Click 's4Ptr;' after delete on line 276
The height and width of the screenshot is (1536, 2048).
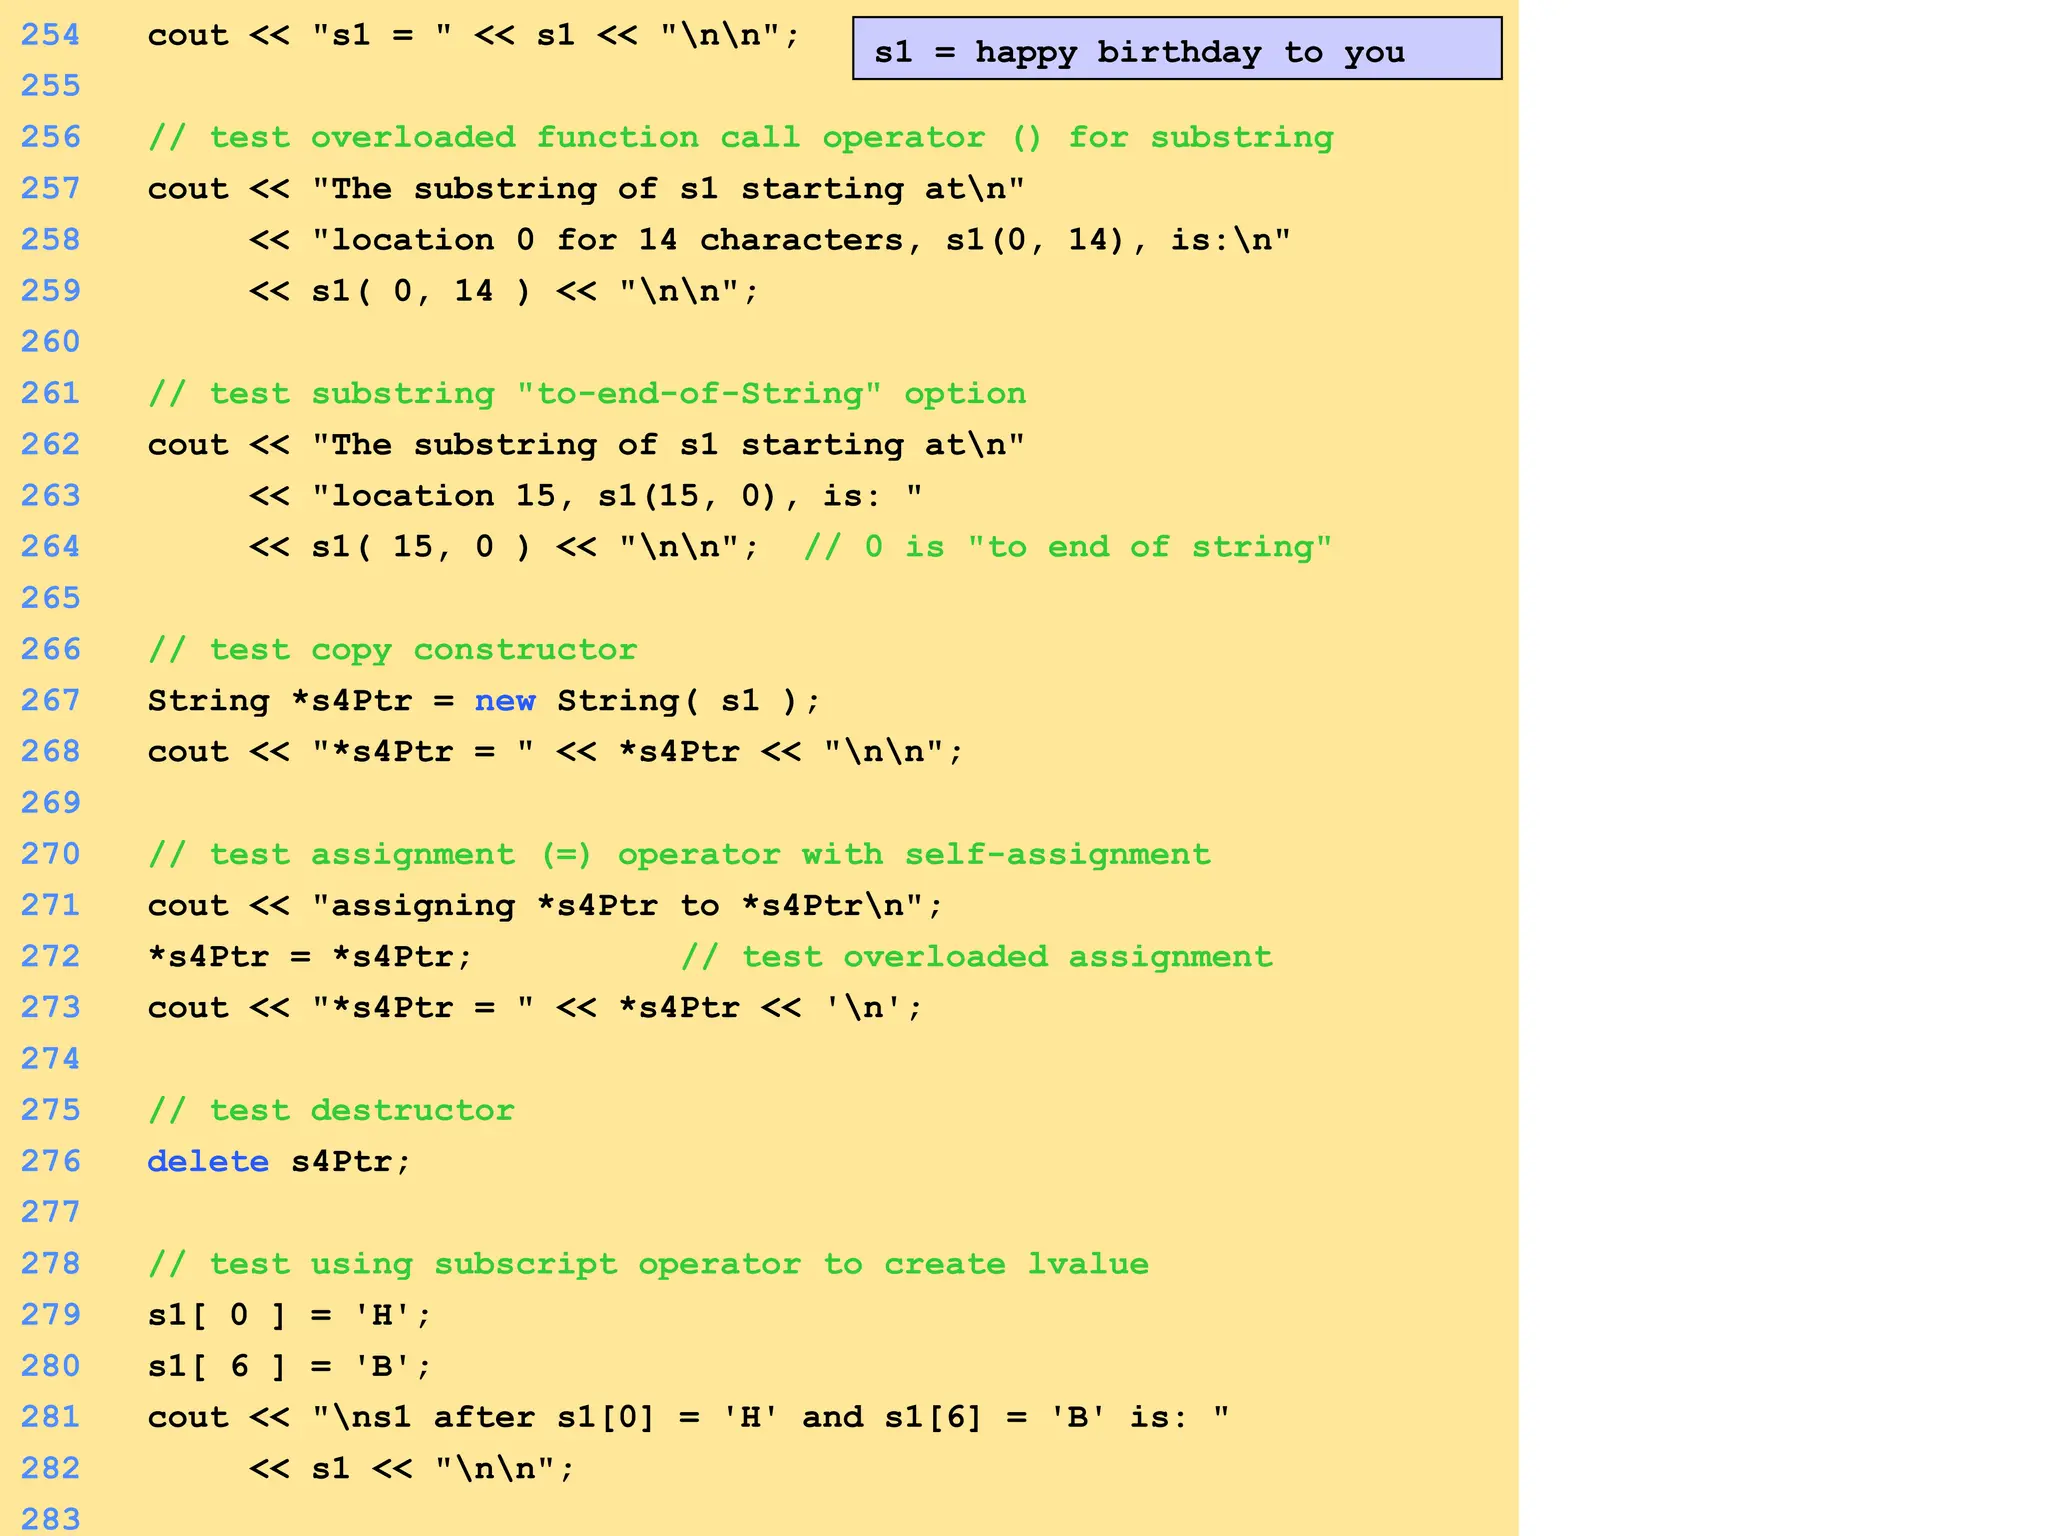pyautogui.click(x=351, y=1162)
